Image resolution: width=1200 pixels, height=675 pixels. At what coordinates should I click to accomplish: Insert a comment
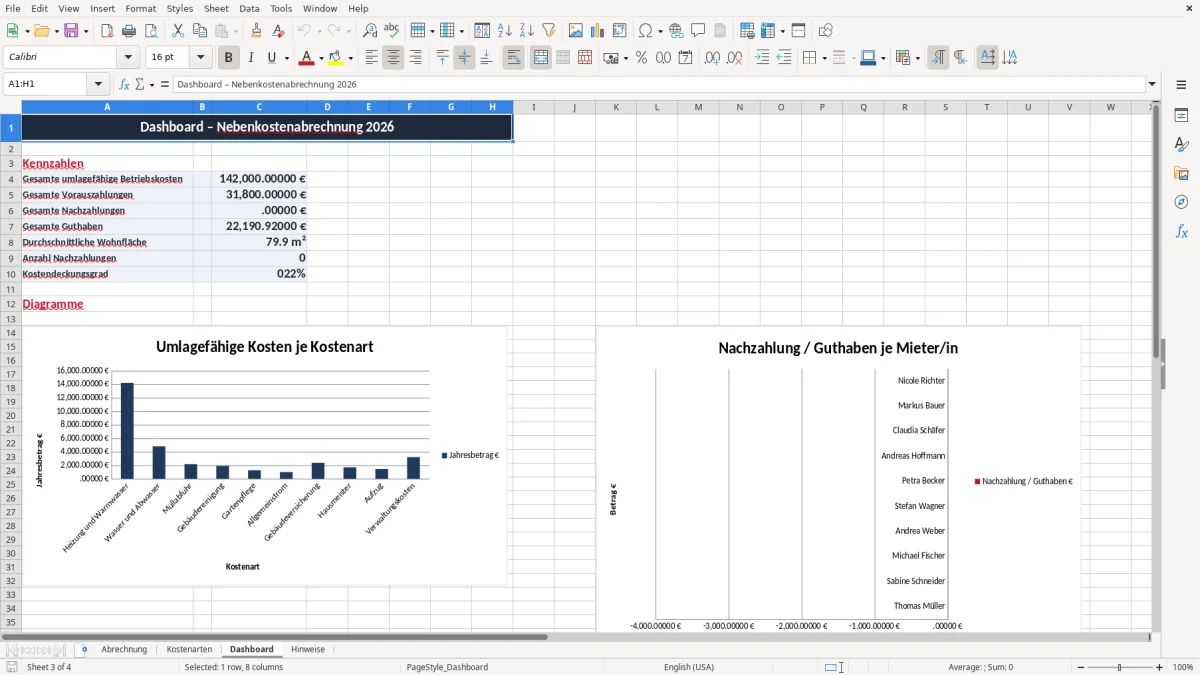point(698,31)
